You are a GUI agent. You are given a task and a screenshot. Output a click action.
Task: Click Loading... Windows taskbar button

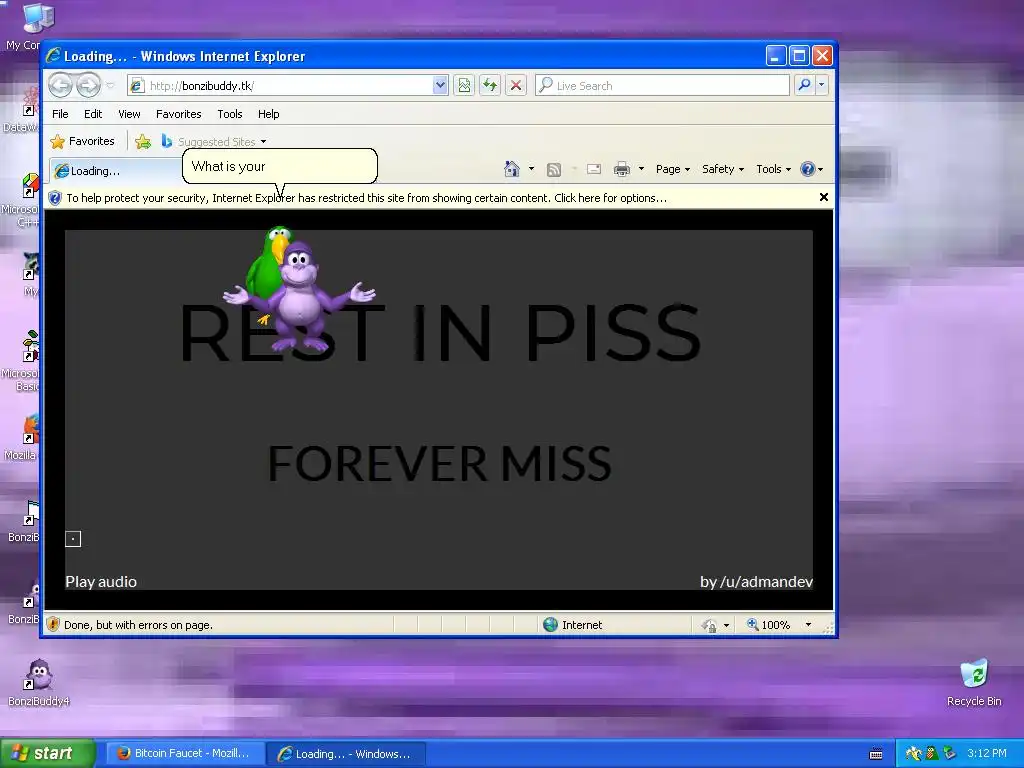(x=346, y=754)
